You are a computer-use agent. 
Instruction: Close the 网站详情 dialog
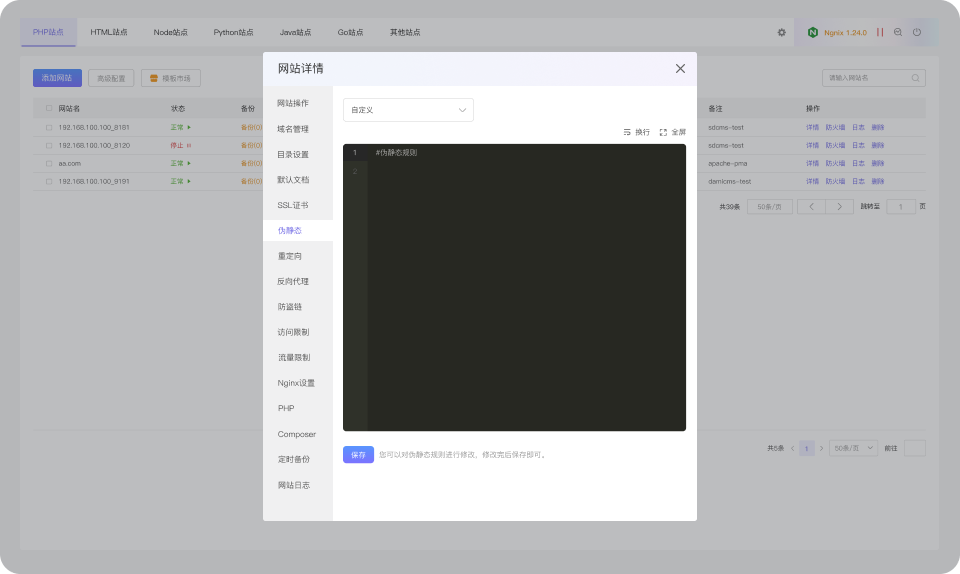pos(680,69)
